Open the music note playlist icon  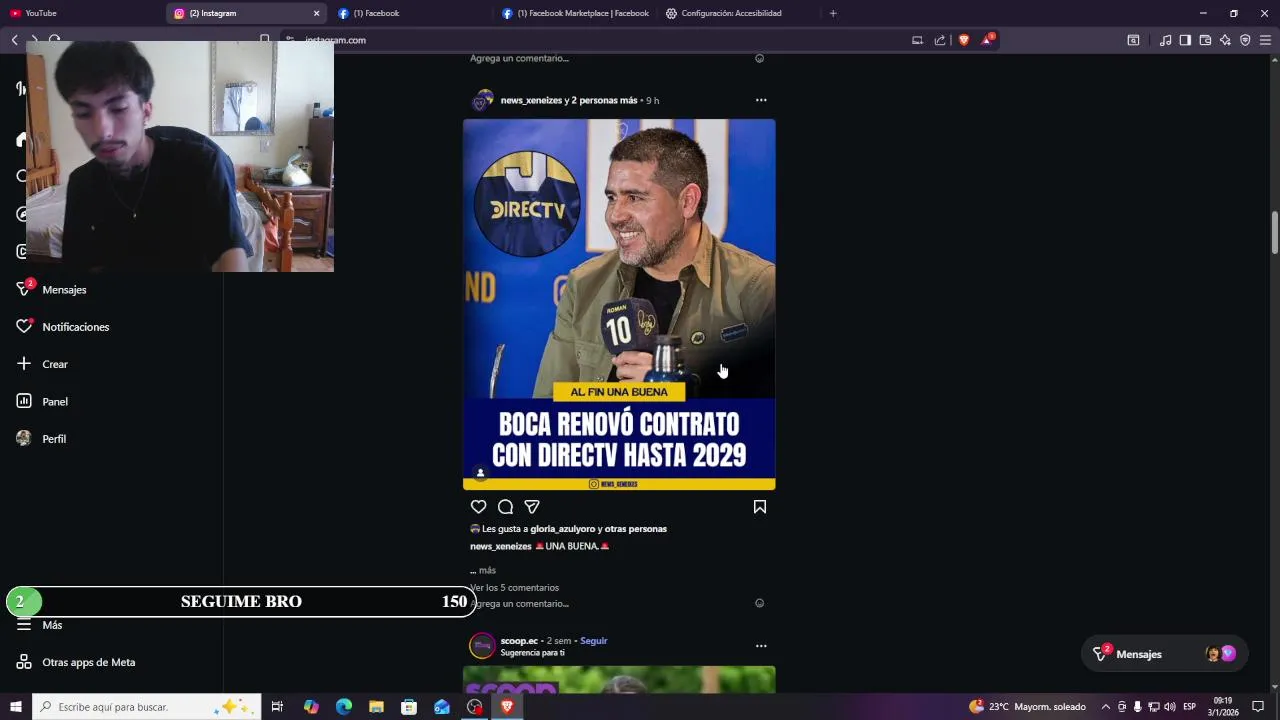(1165, 40)
